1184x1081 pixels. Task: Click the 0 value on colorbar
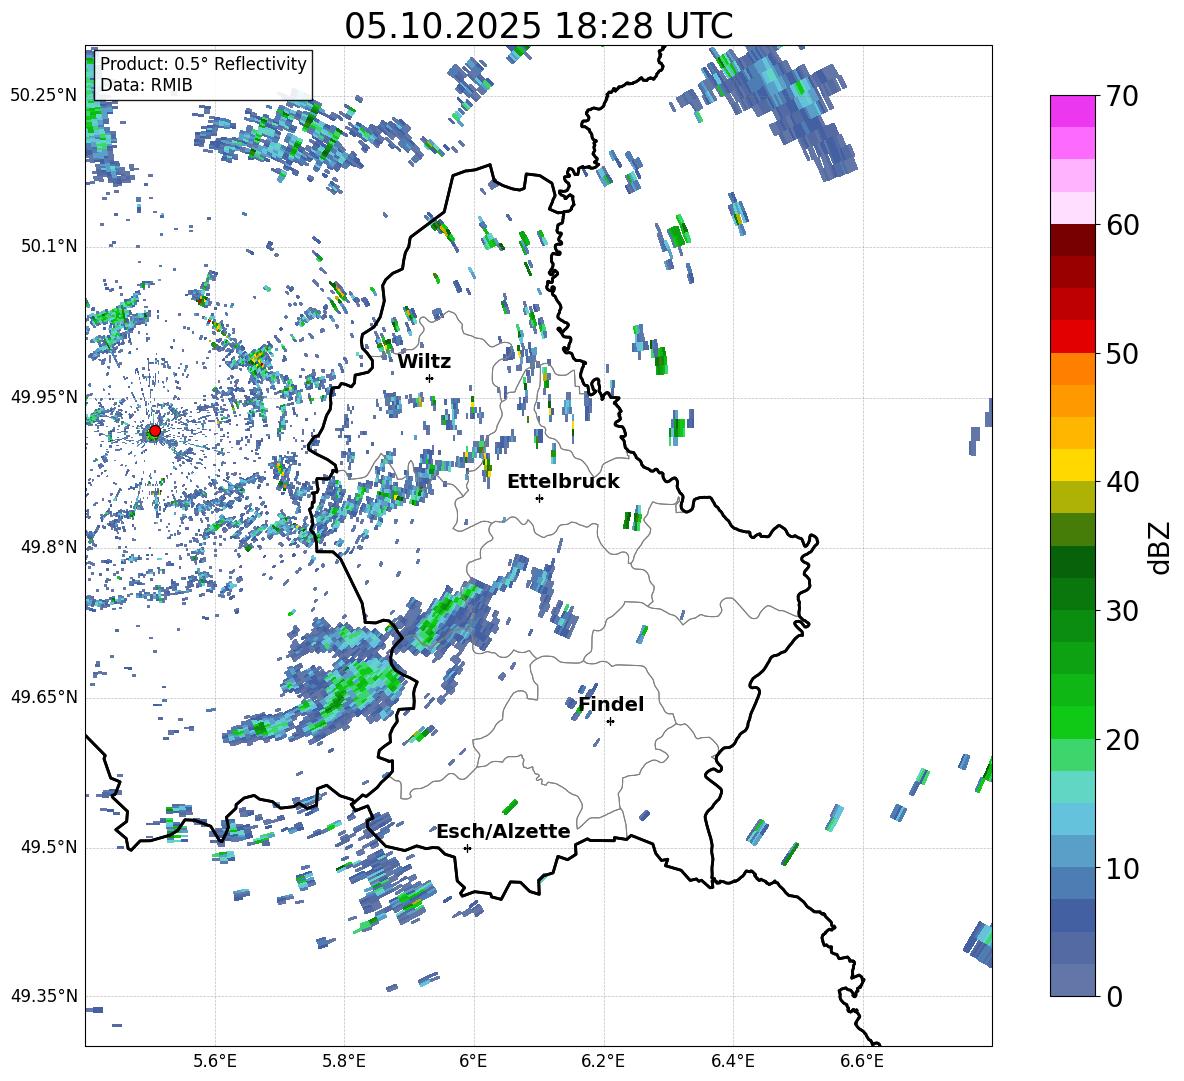pos(1114,996)
